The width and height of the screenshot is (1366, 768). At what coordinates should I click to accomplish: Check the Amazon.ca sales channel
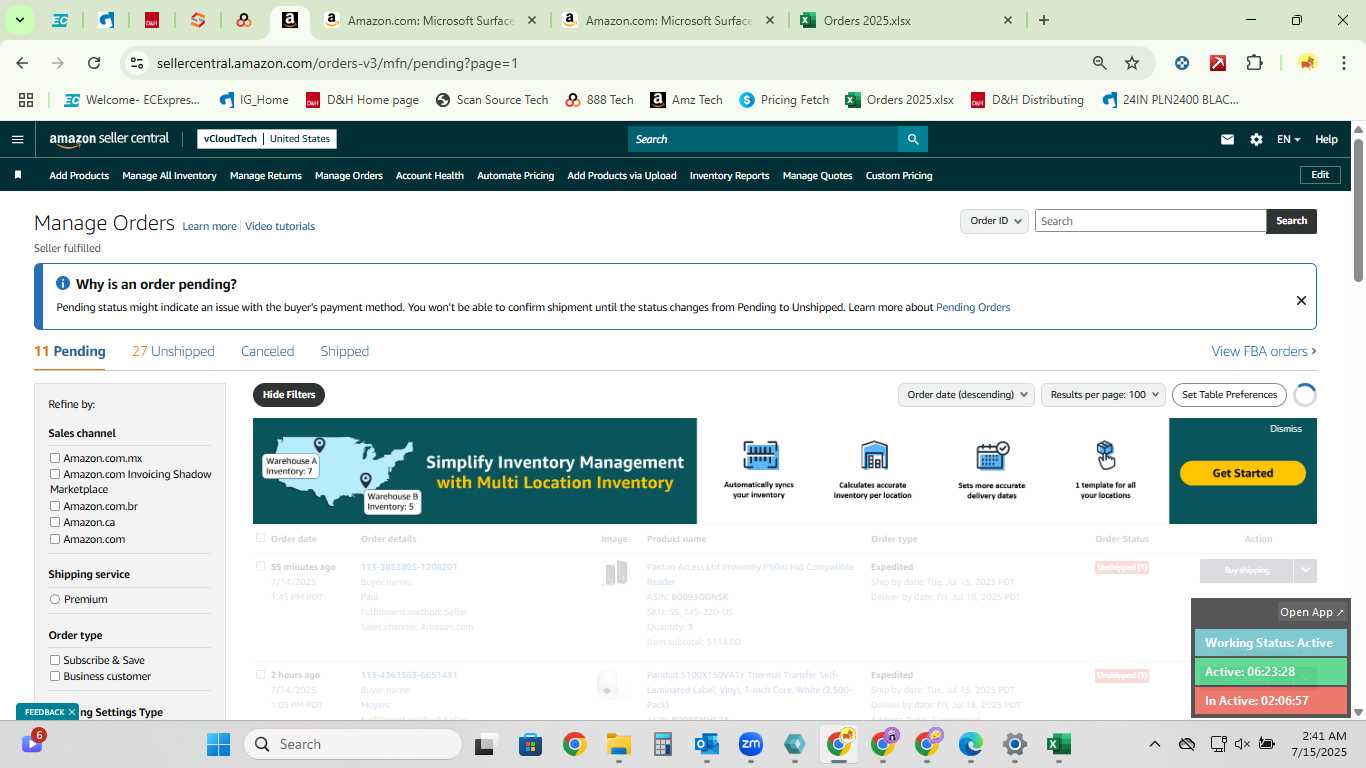(x=55, y=522)
